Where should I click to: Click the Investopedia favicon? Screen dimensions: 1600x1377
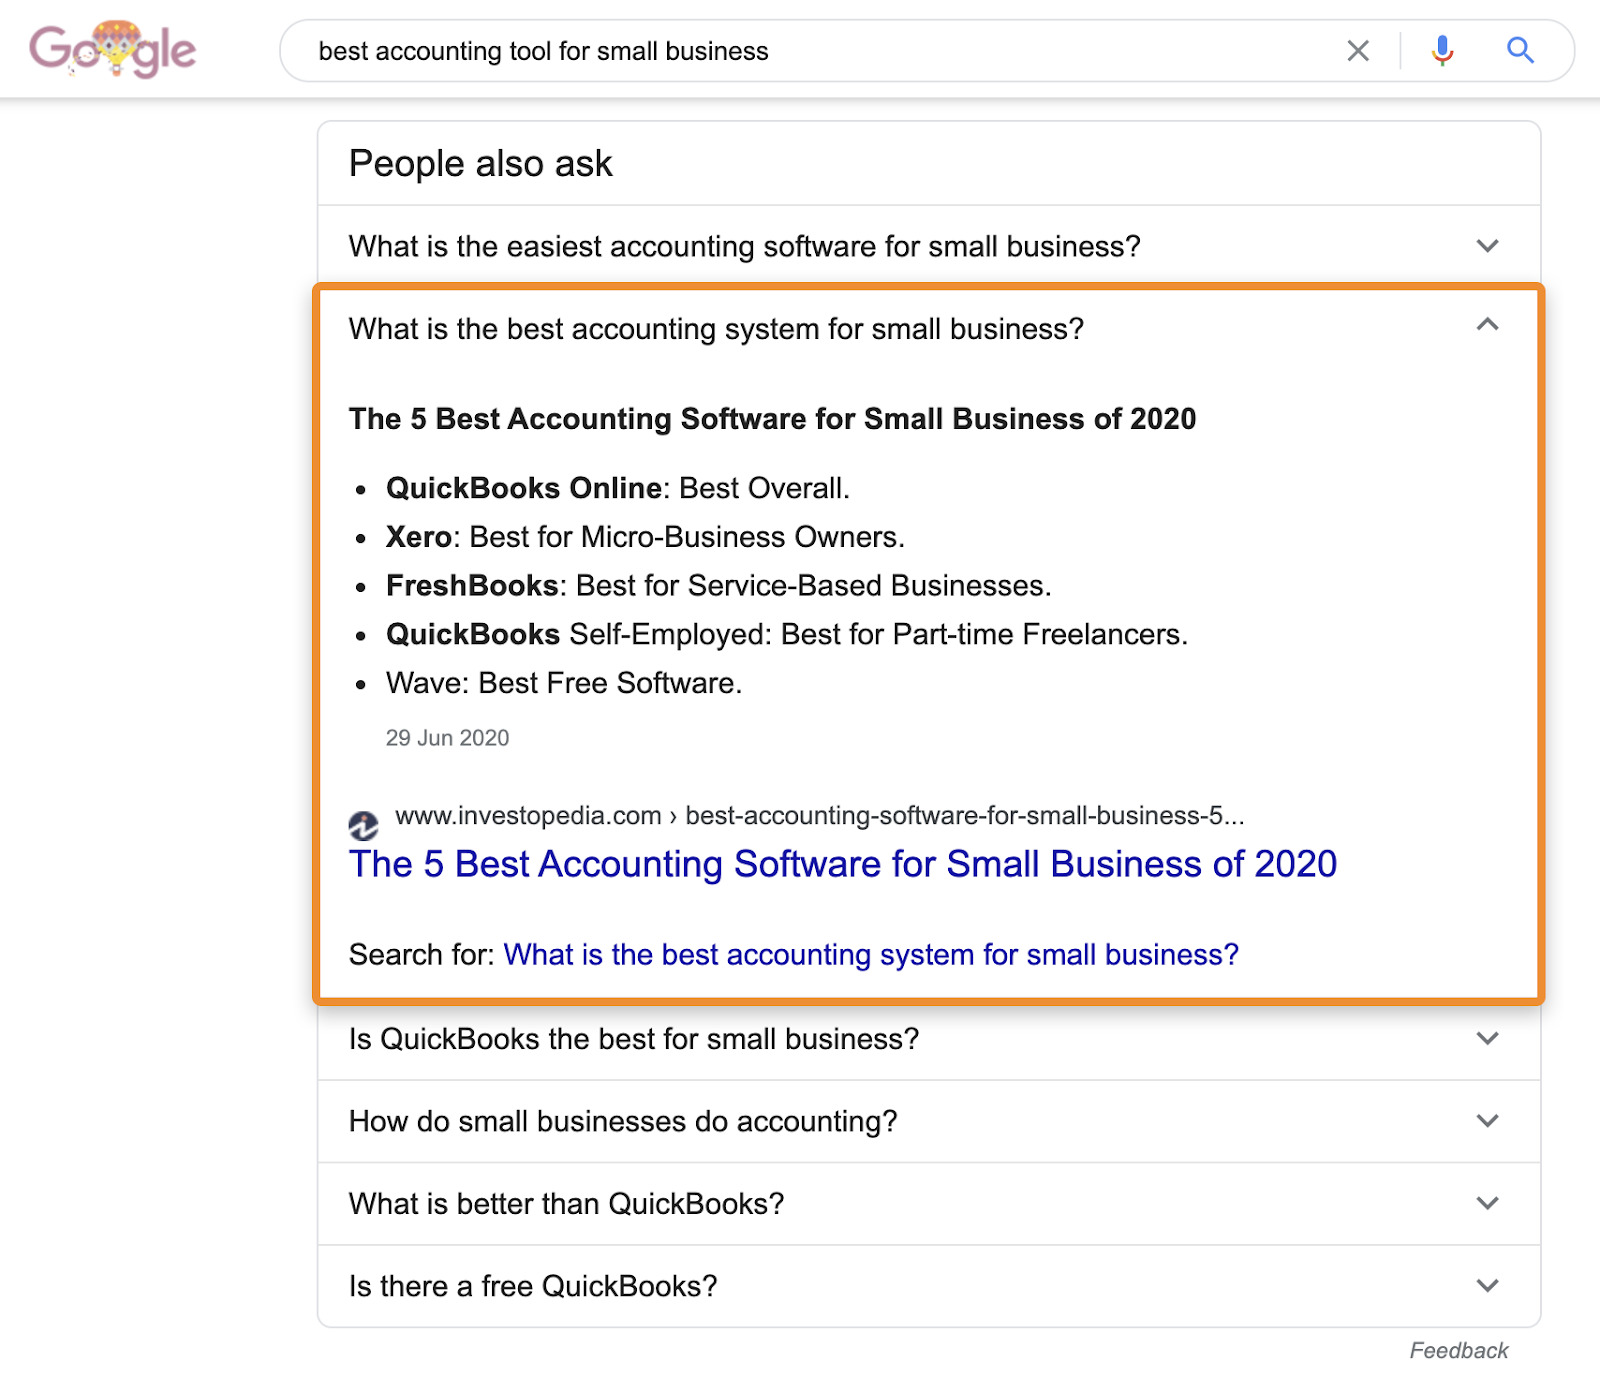[x=363, y=826]
